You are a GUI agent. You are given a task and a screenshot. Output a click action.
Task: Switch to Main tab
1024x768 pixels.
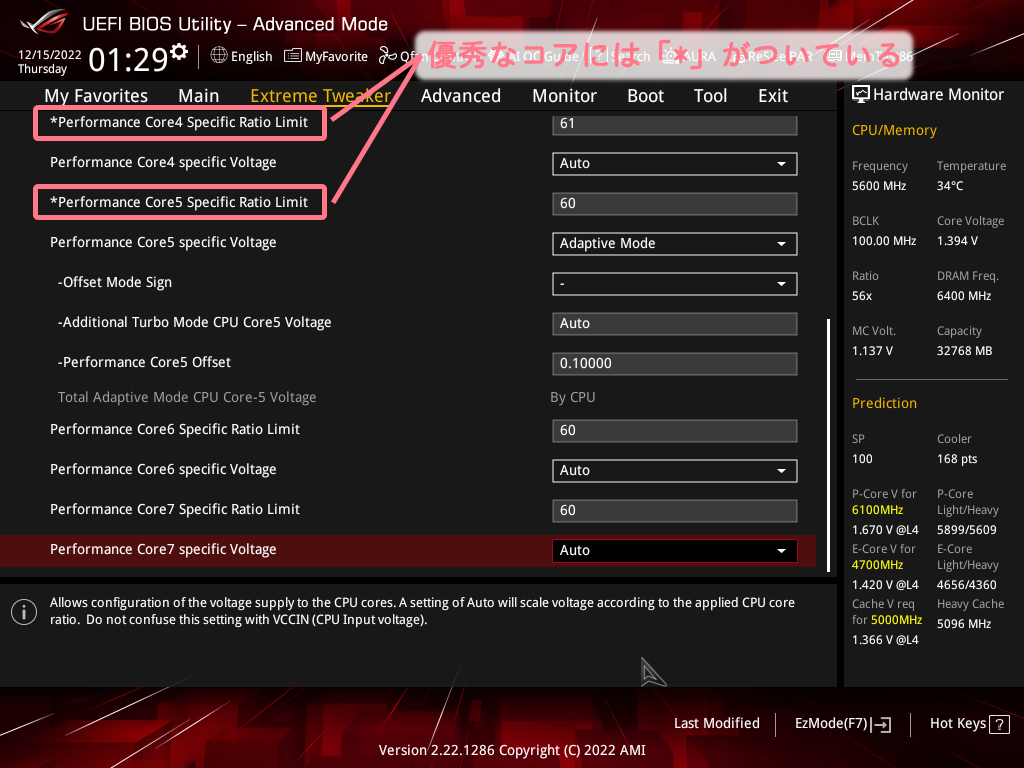pos(199,95)
